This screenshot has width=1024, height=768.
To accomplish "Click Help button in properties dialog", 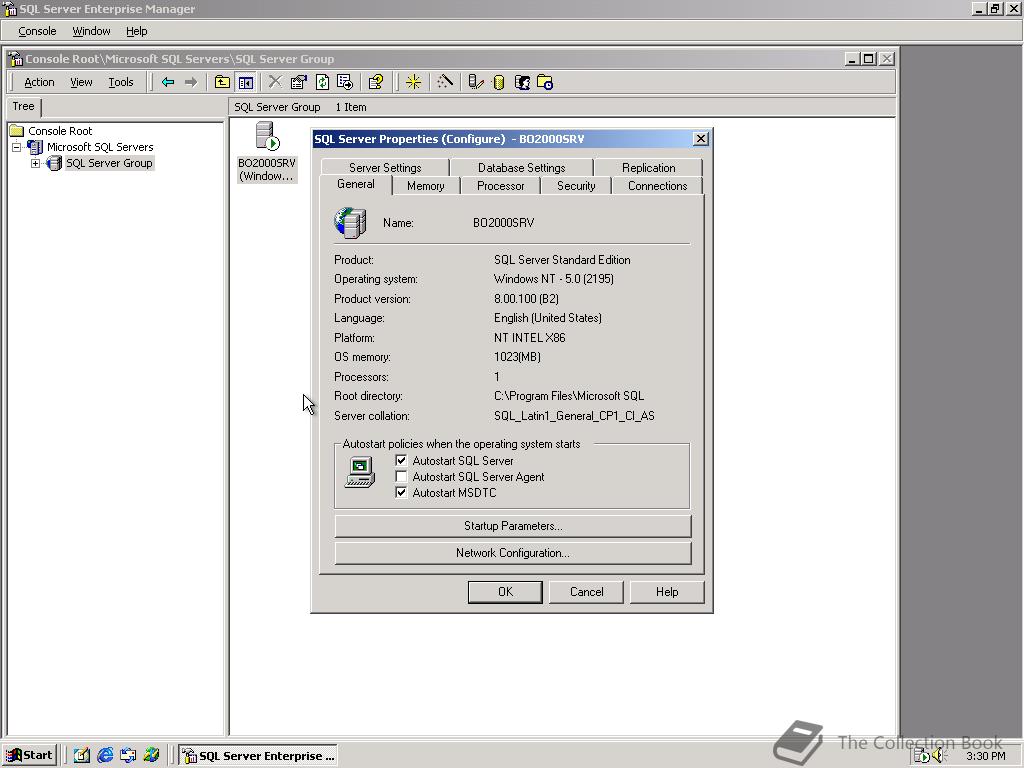I will (x=667, y=592).
